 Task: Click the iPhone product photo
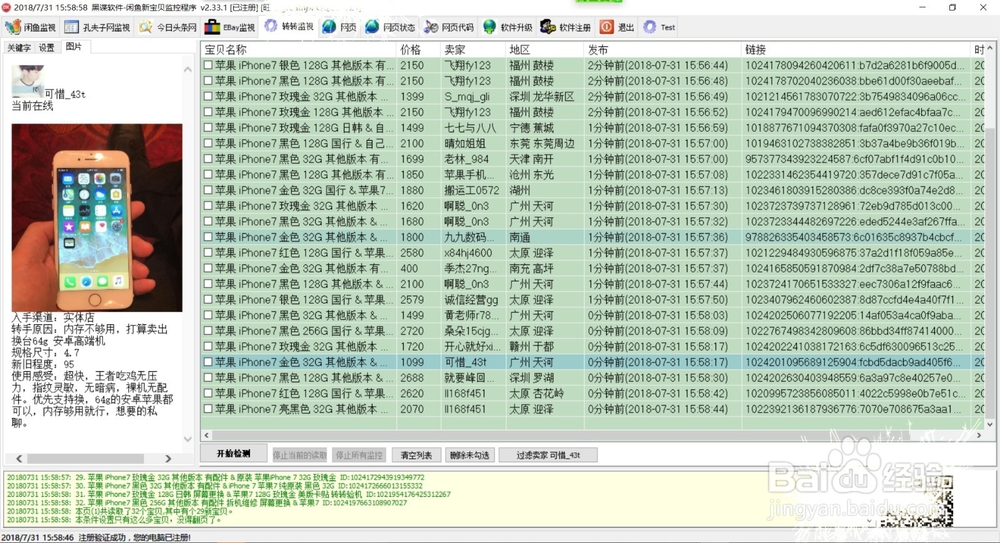click(x=97, y=218)
